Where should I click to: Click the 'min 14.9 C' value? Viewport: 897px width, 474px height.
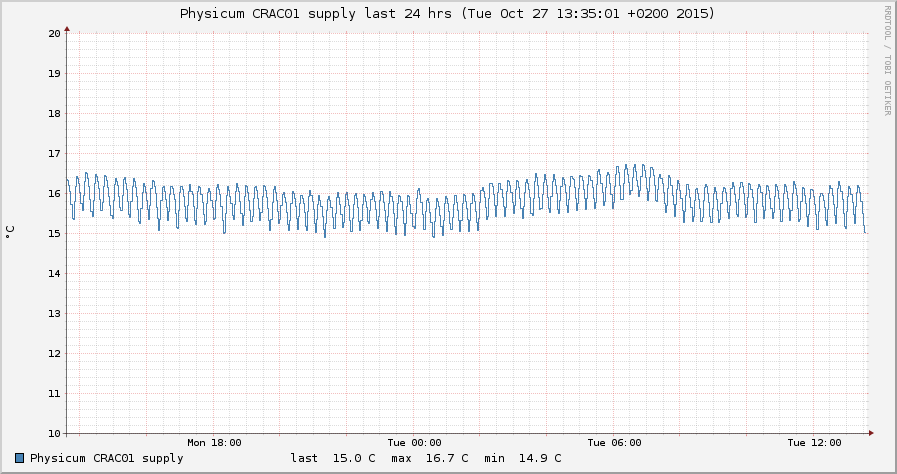point(523,458)
